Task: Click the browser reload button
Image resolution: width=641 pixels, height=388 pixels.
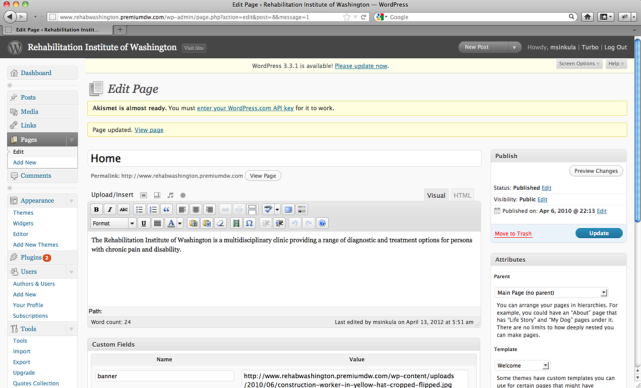Action: 363,17
